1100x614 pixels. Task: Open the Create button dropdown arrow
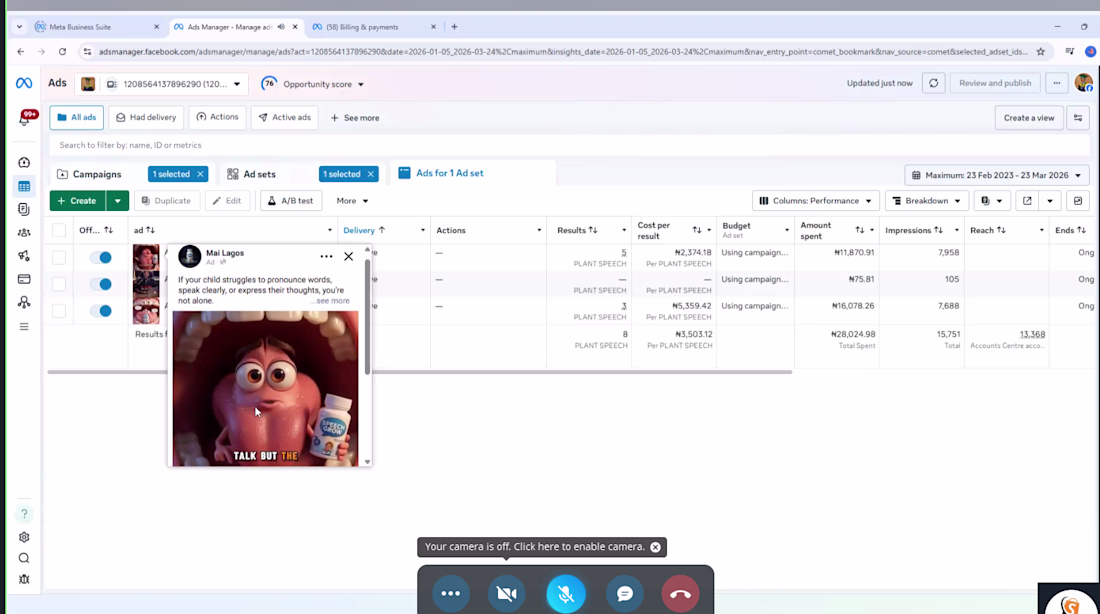click(x=117, y=201)
